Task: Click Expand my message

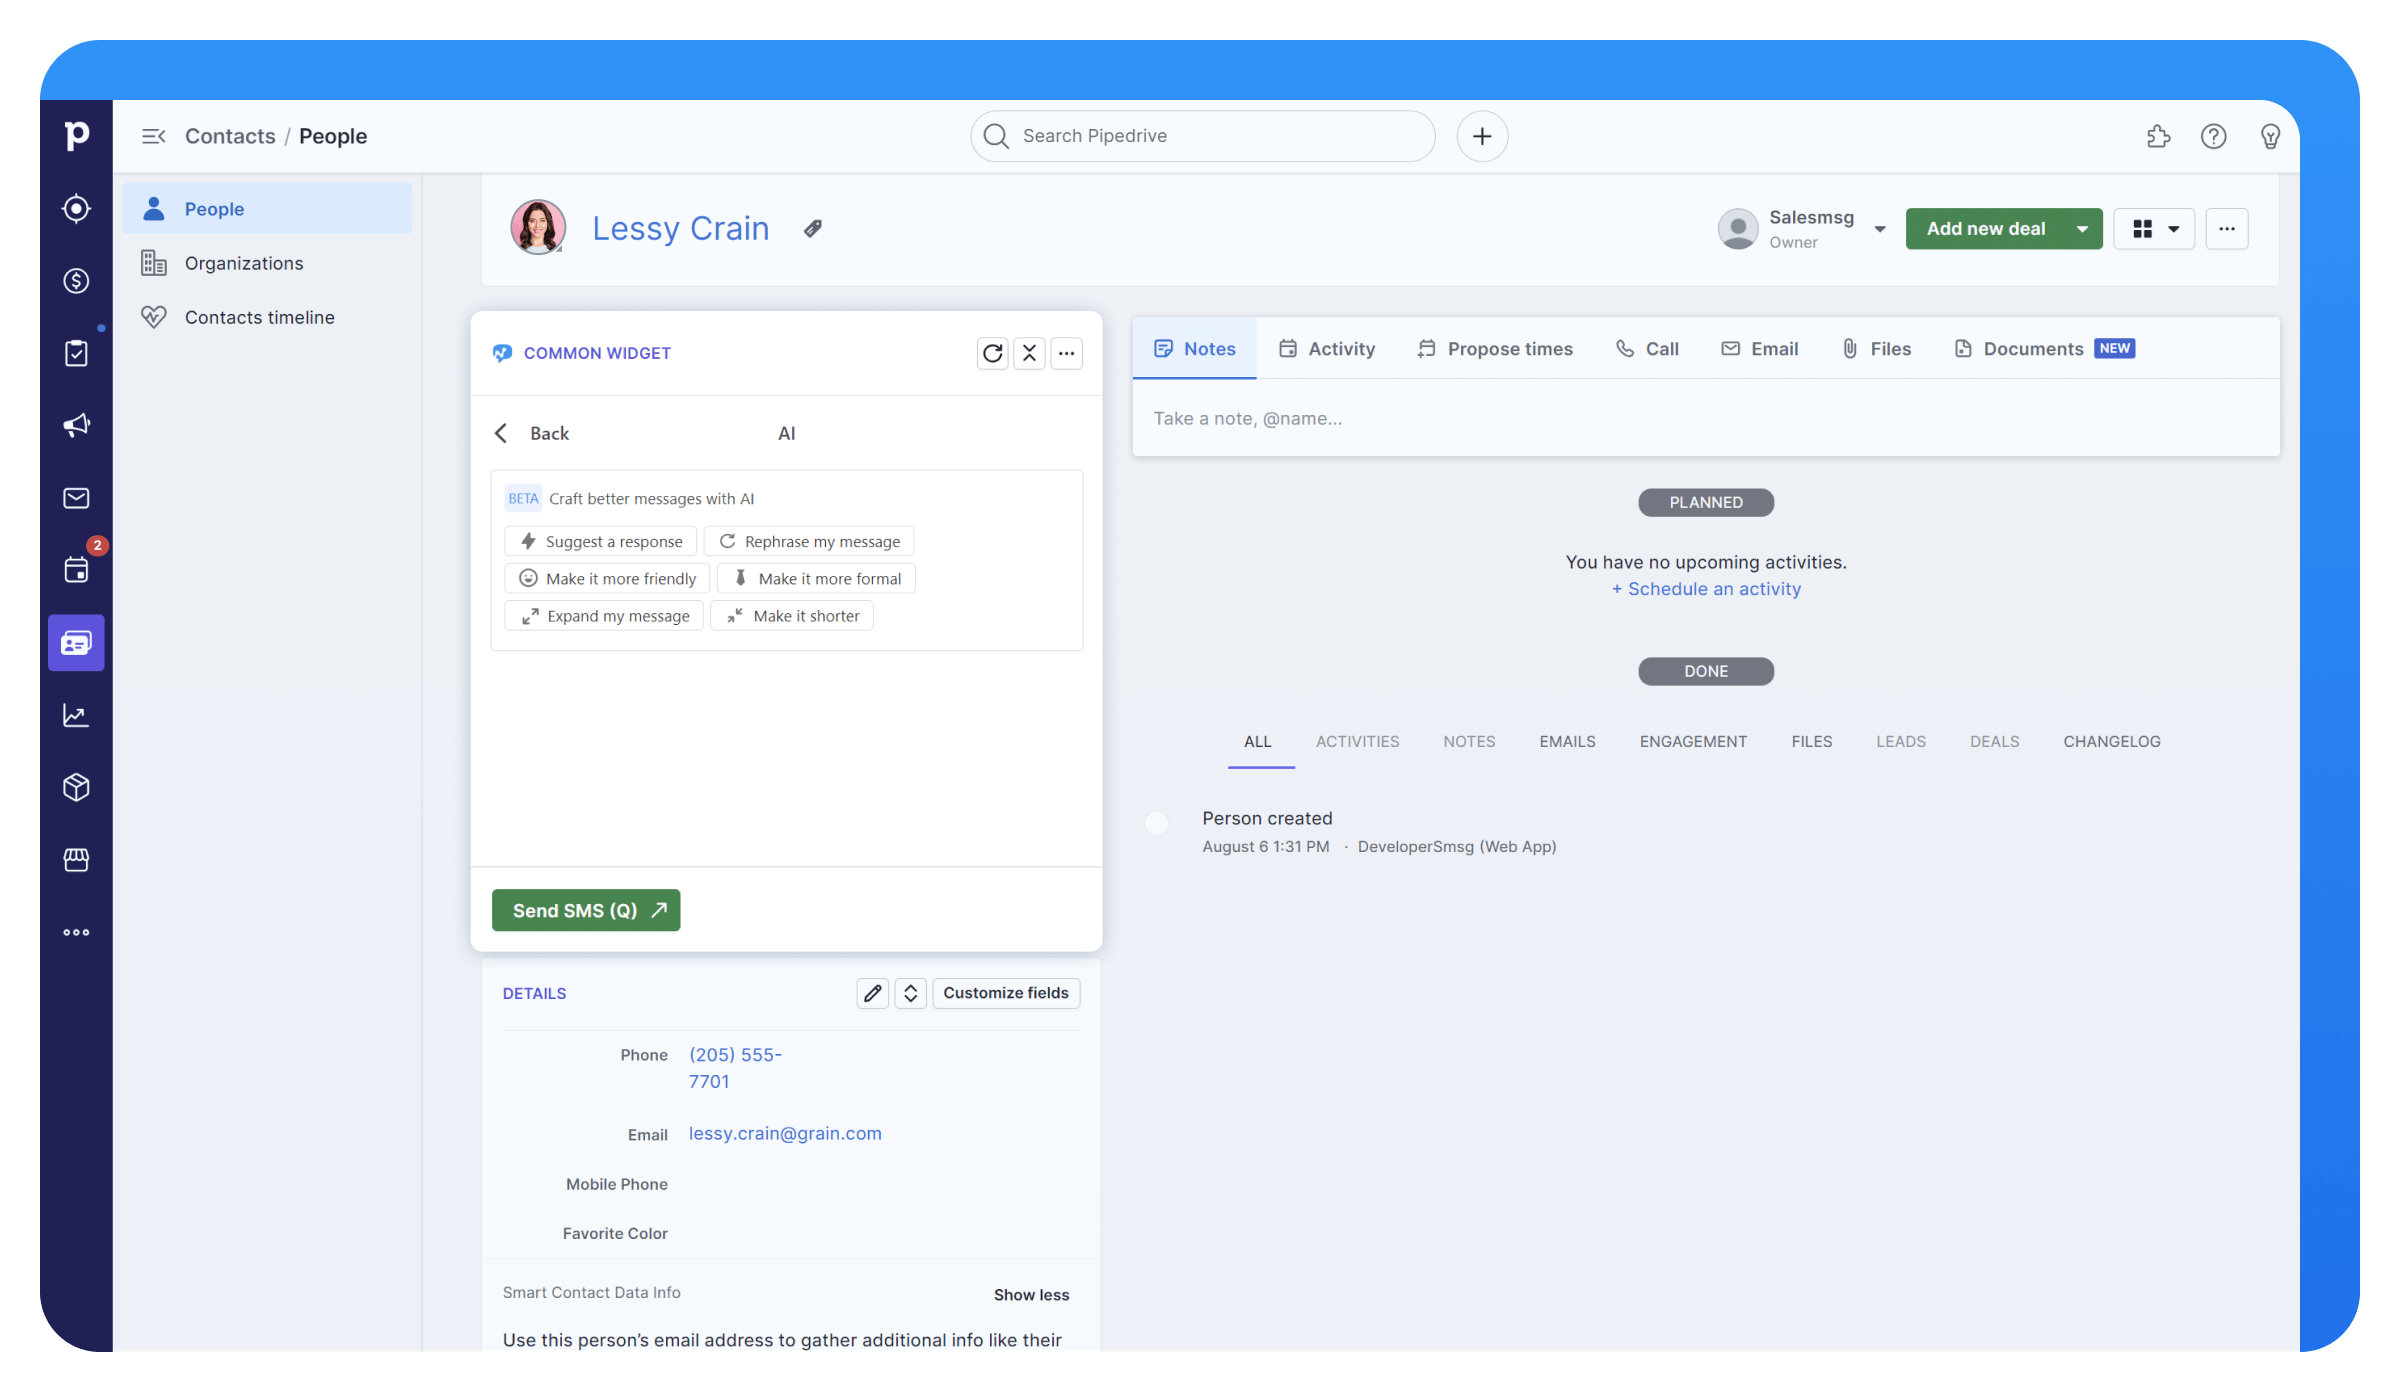Action: tap(604, 616)
